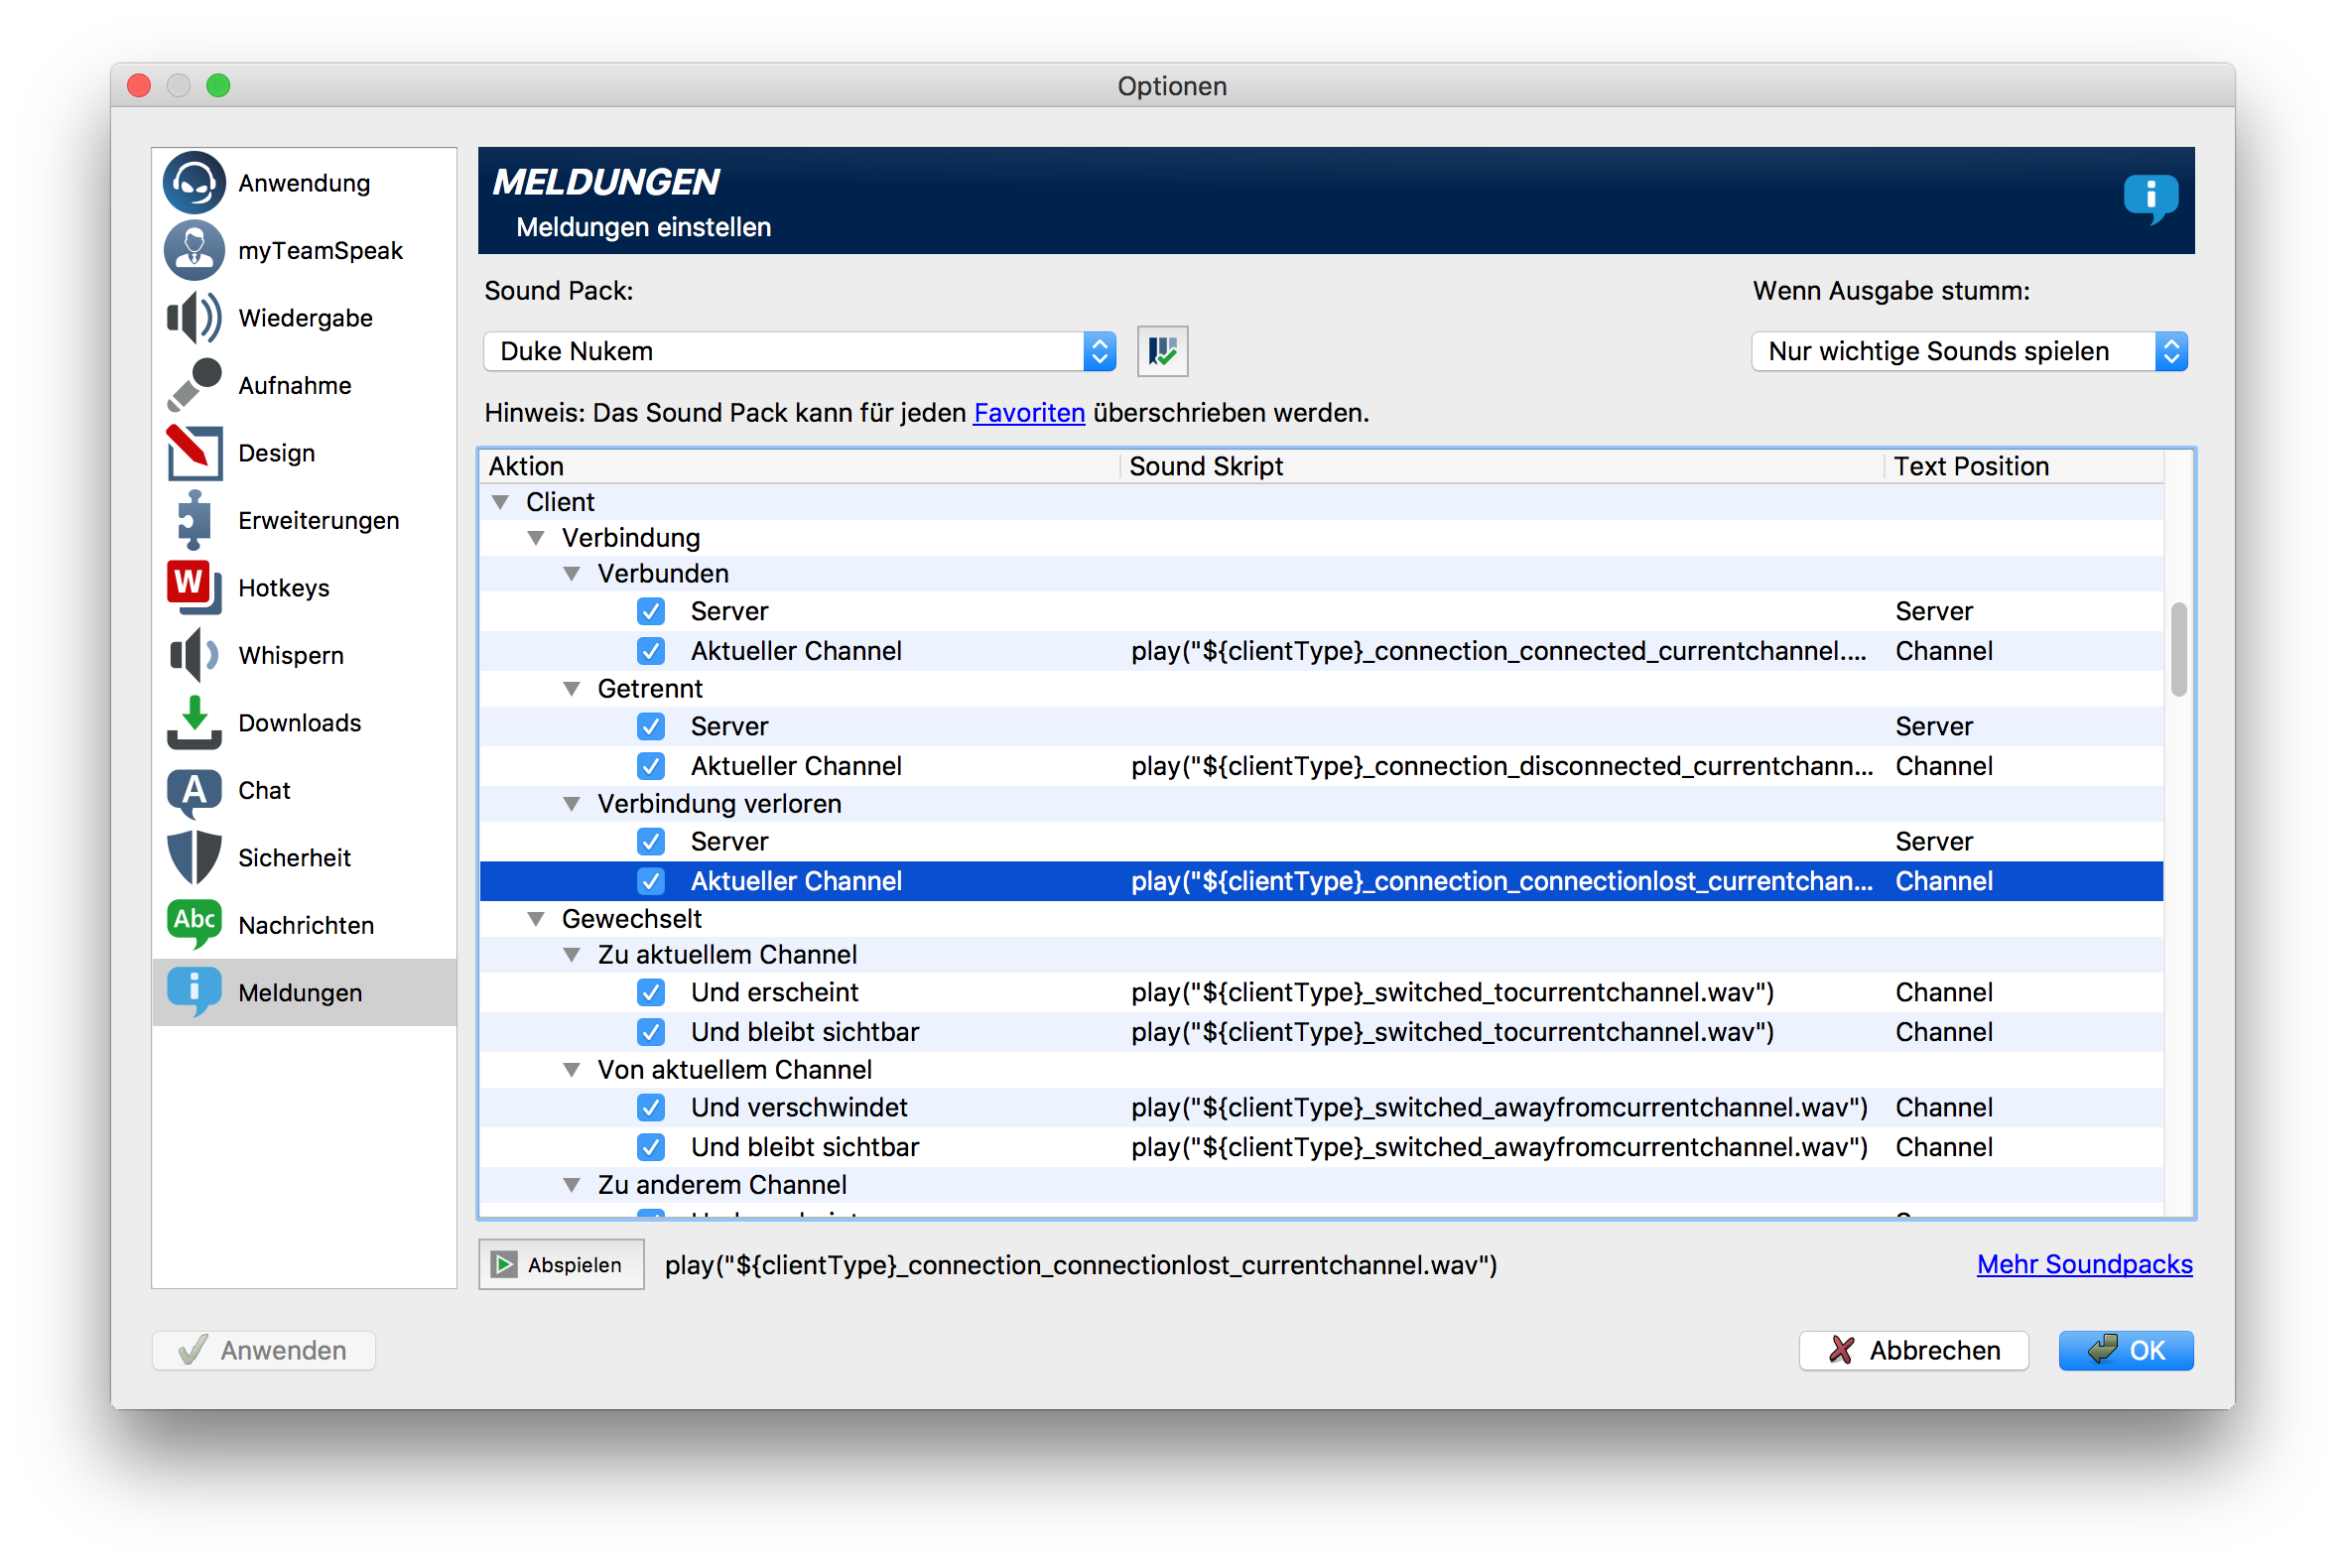This screenshot has height=1568, width=2346.
Task: Open the Wenn Ausgabe stumm dropdown
Action: 1970,351
